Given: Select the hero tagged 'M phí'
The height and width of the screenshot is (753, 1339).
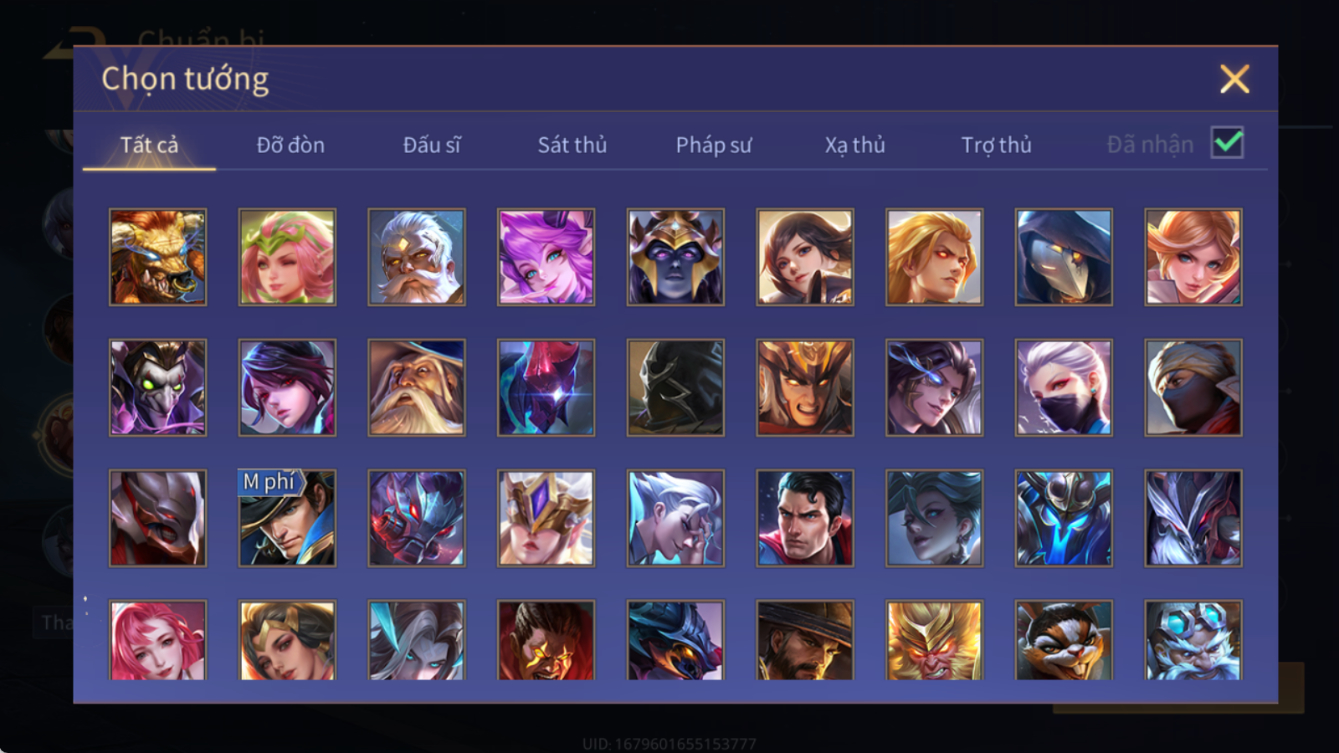Looking at the screenshot, I should (287, 518).
